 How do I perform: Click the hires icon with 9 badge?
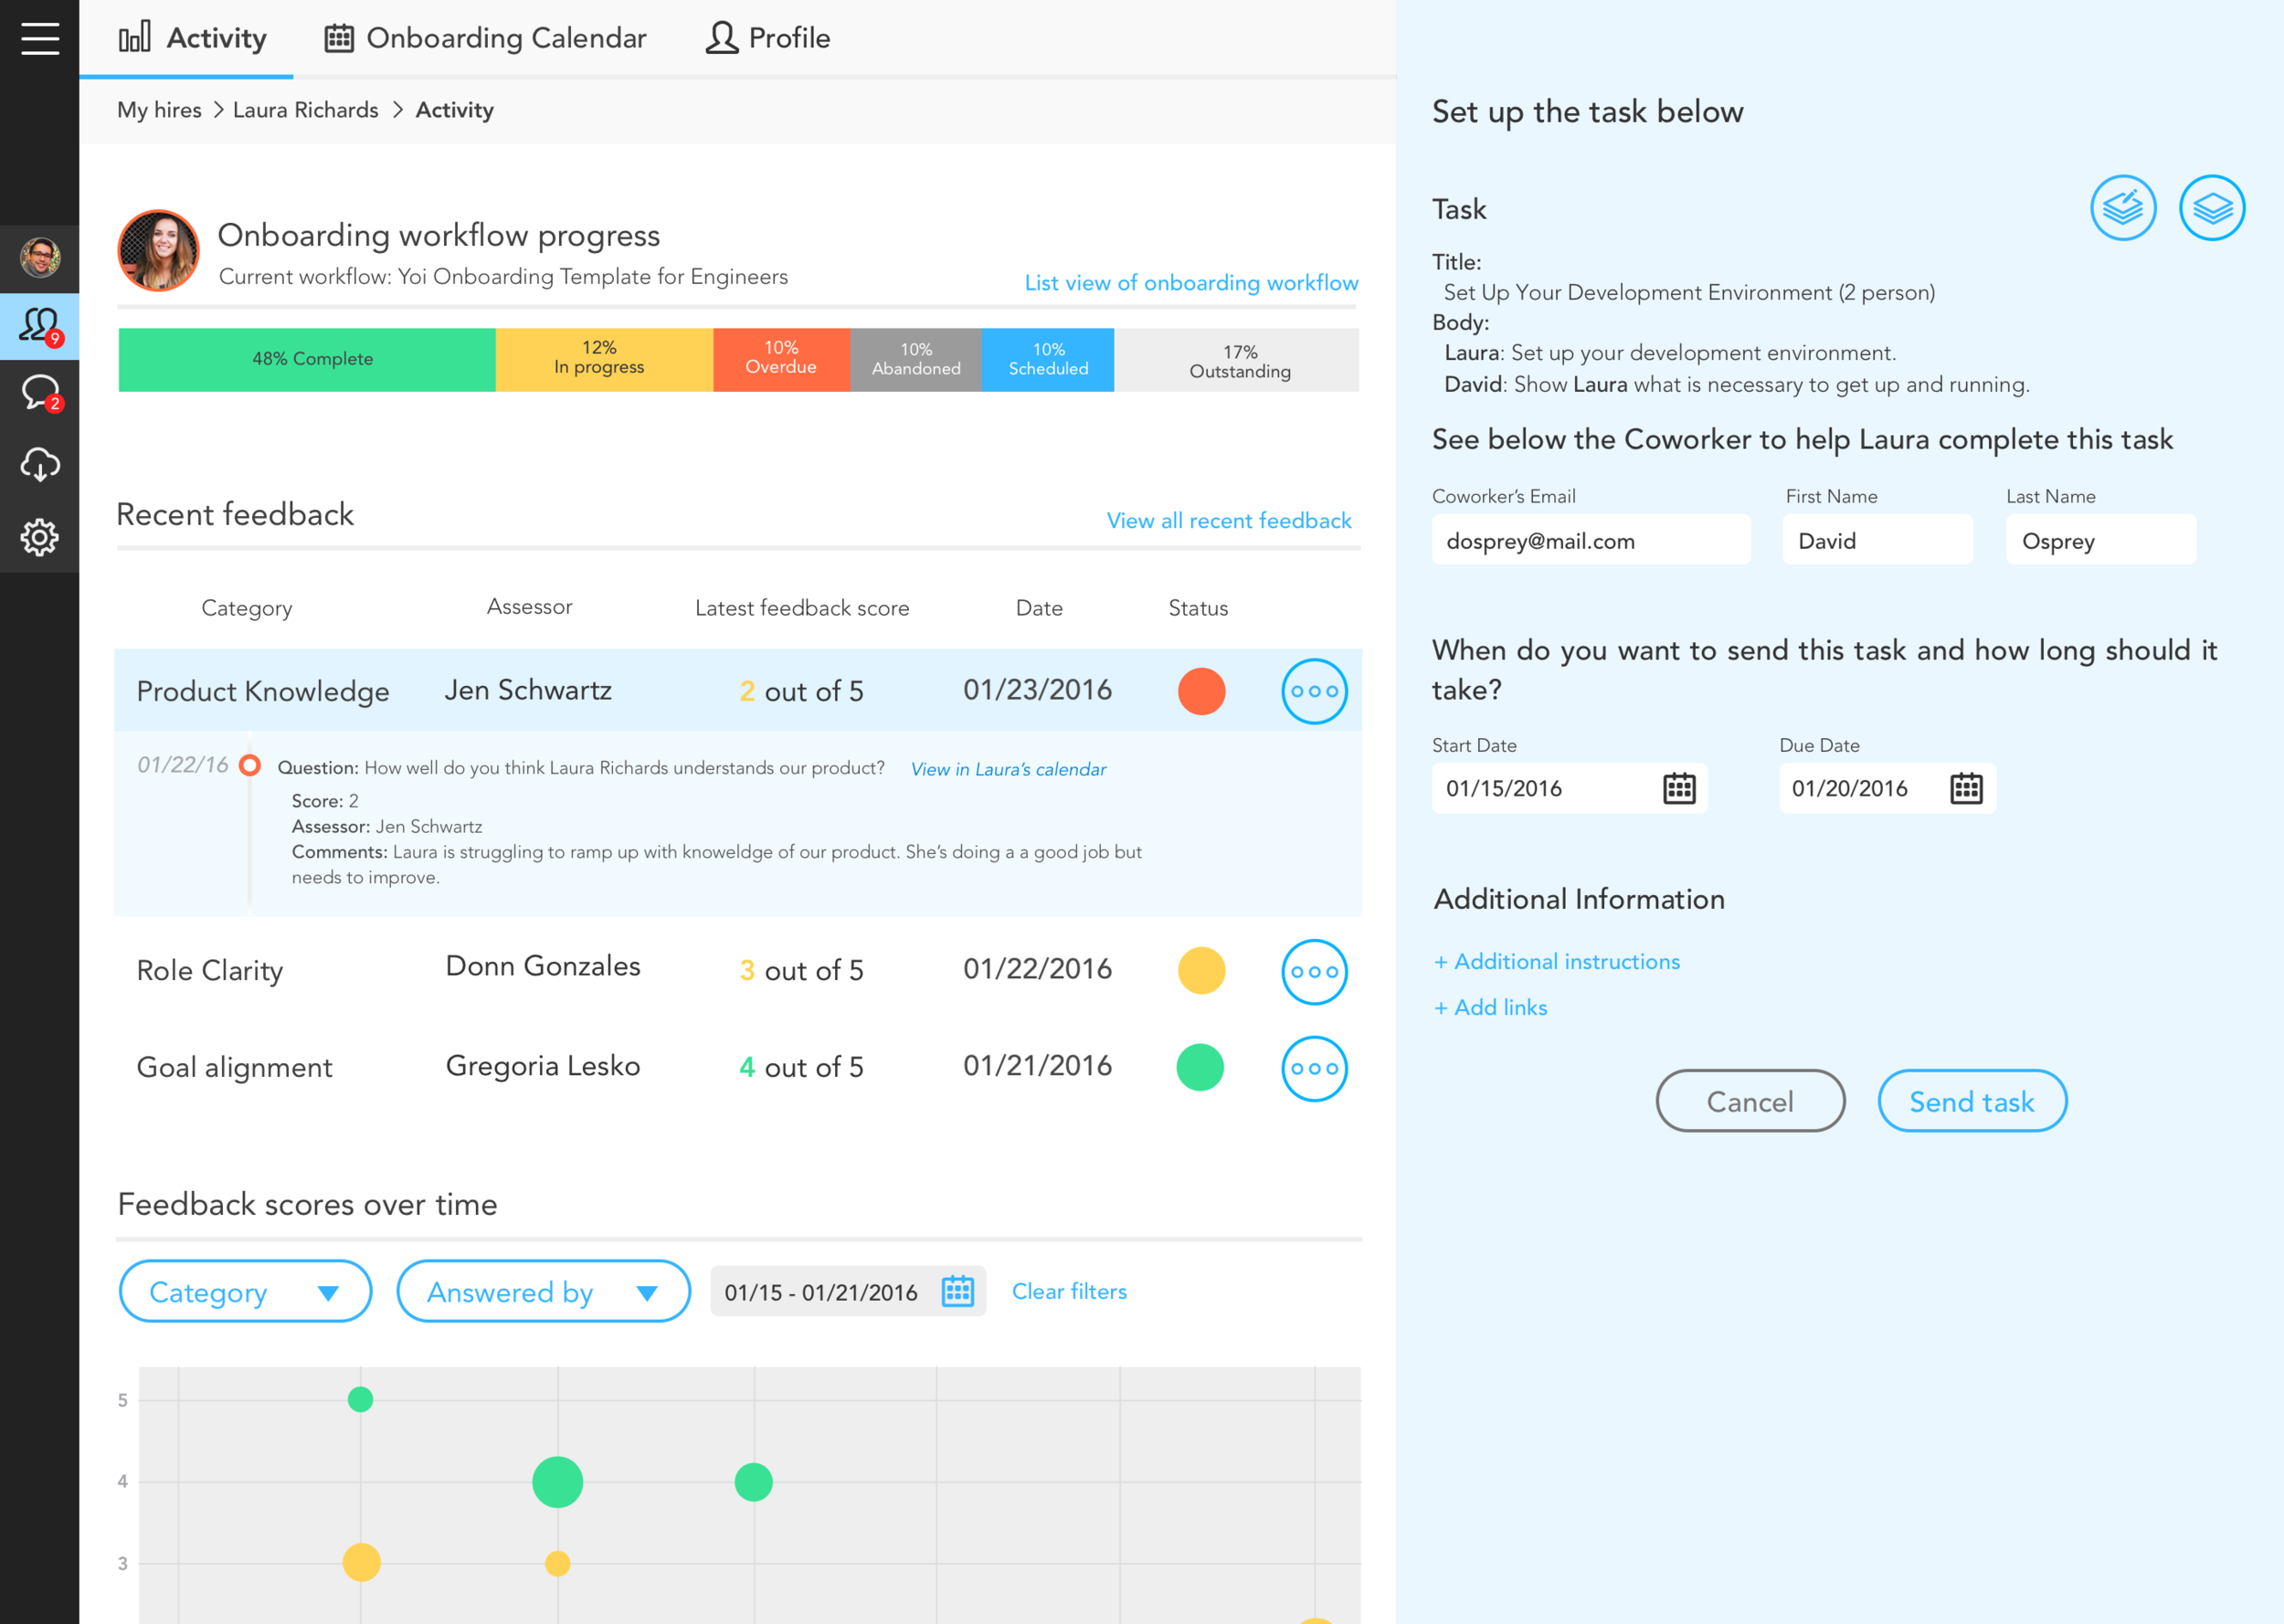39,326
